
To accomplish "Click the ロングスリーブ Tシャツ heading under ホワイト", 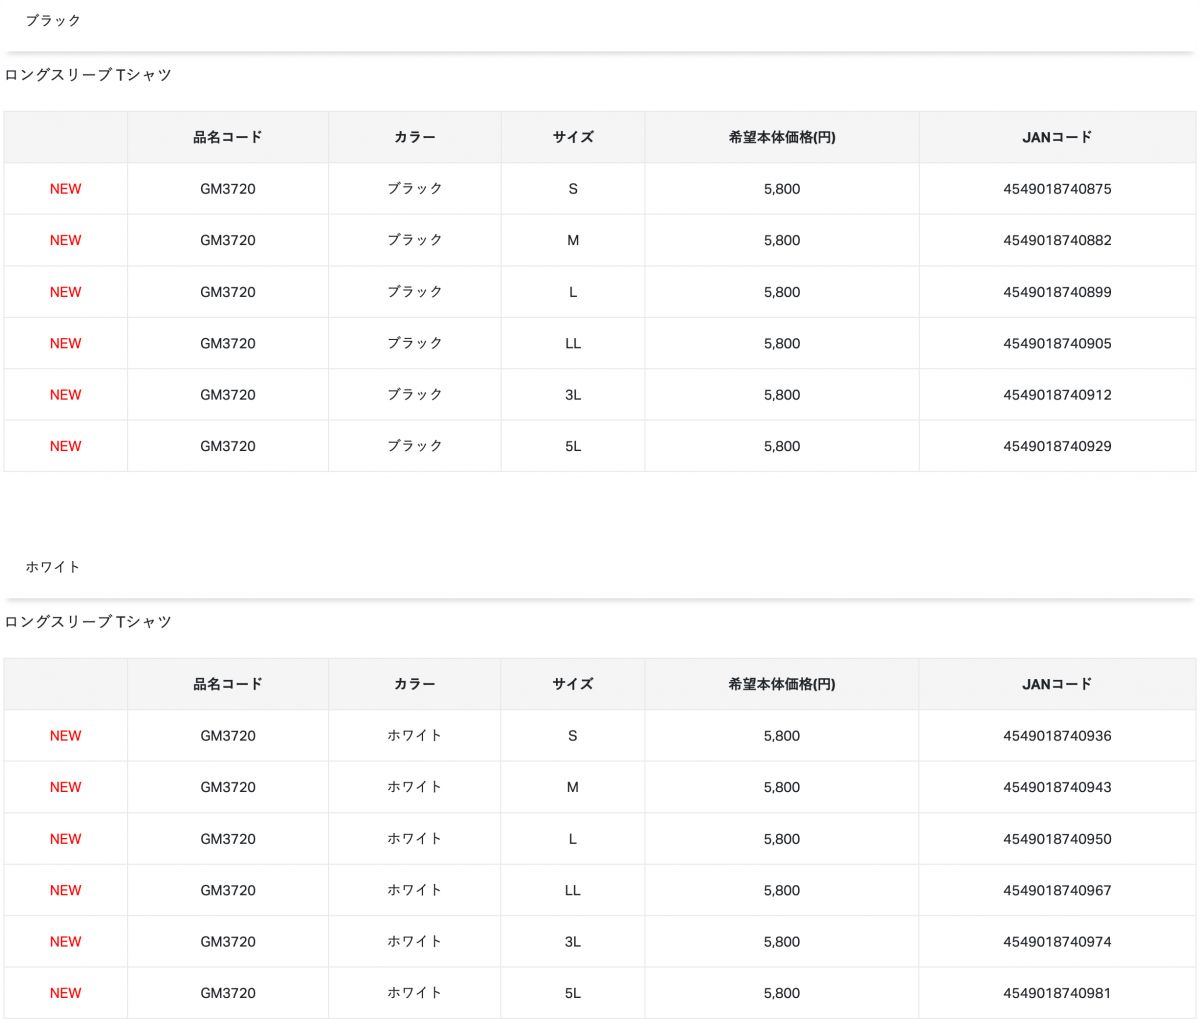I will [x=88, y=622].
